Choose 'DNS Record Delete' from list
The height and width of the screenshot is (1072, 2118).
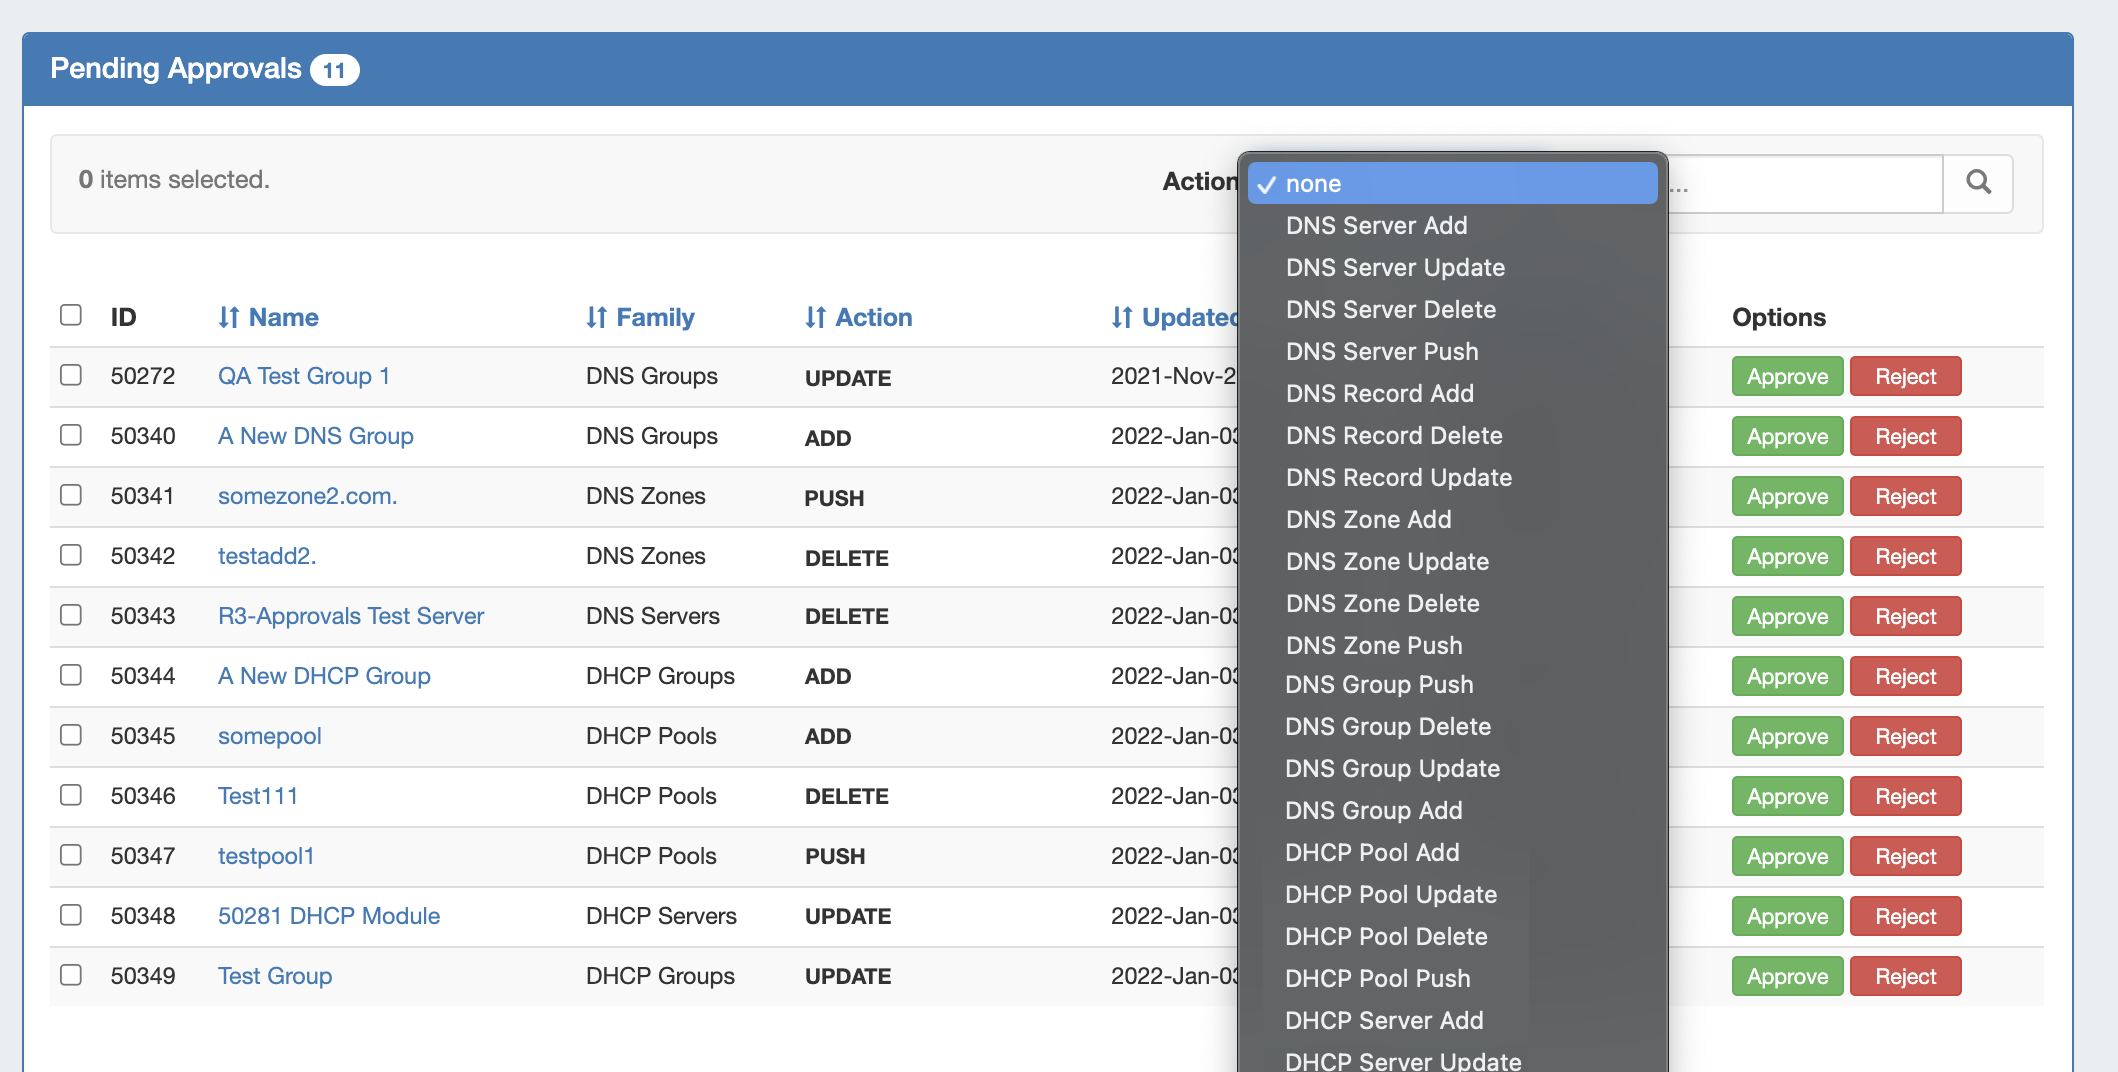click(x=1393, y=436)
